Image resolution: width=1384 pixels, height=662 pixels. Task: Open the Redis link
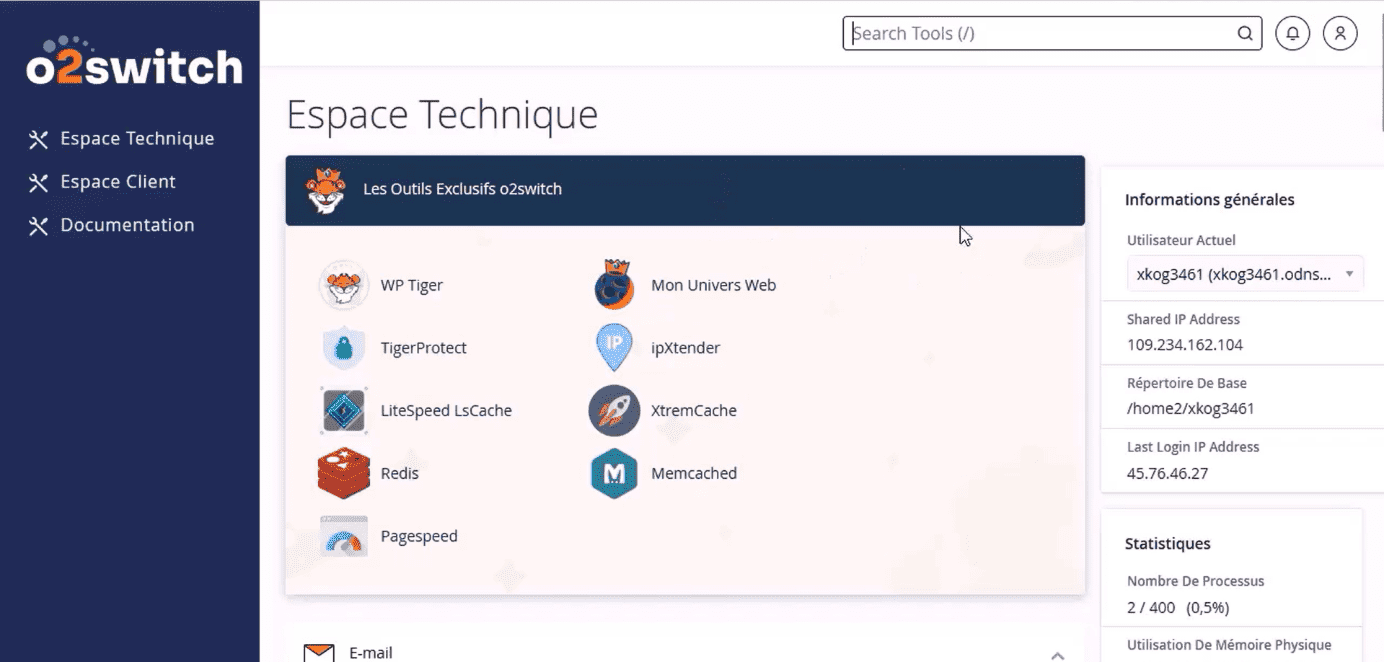pos(400,473)
